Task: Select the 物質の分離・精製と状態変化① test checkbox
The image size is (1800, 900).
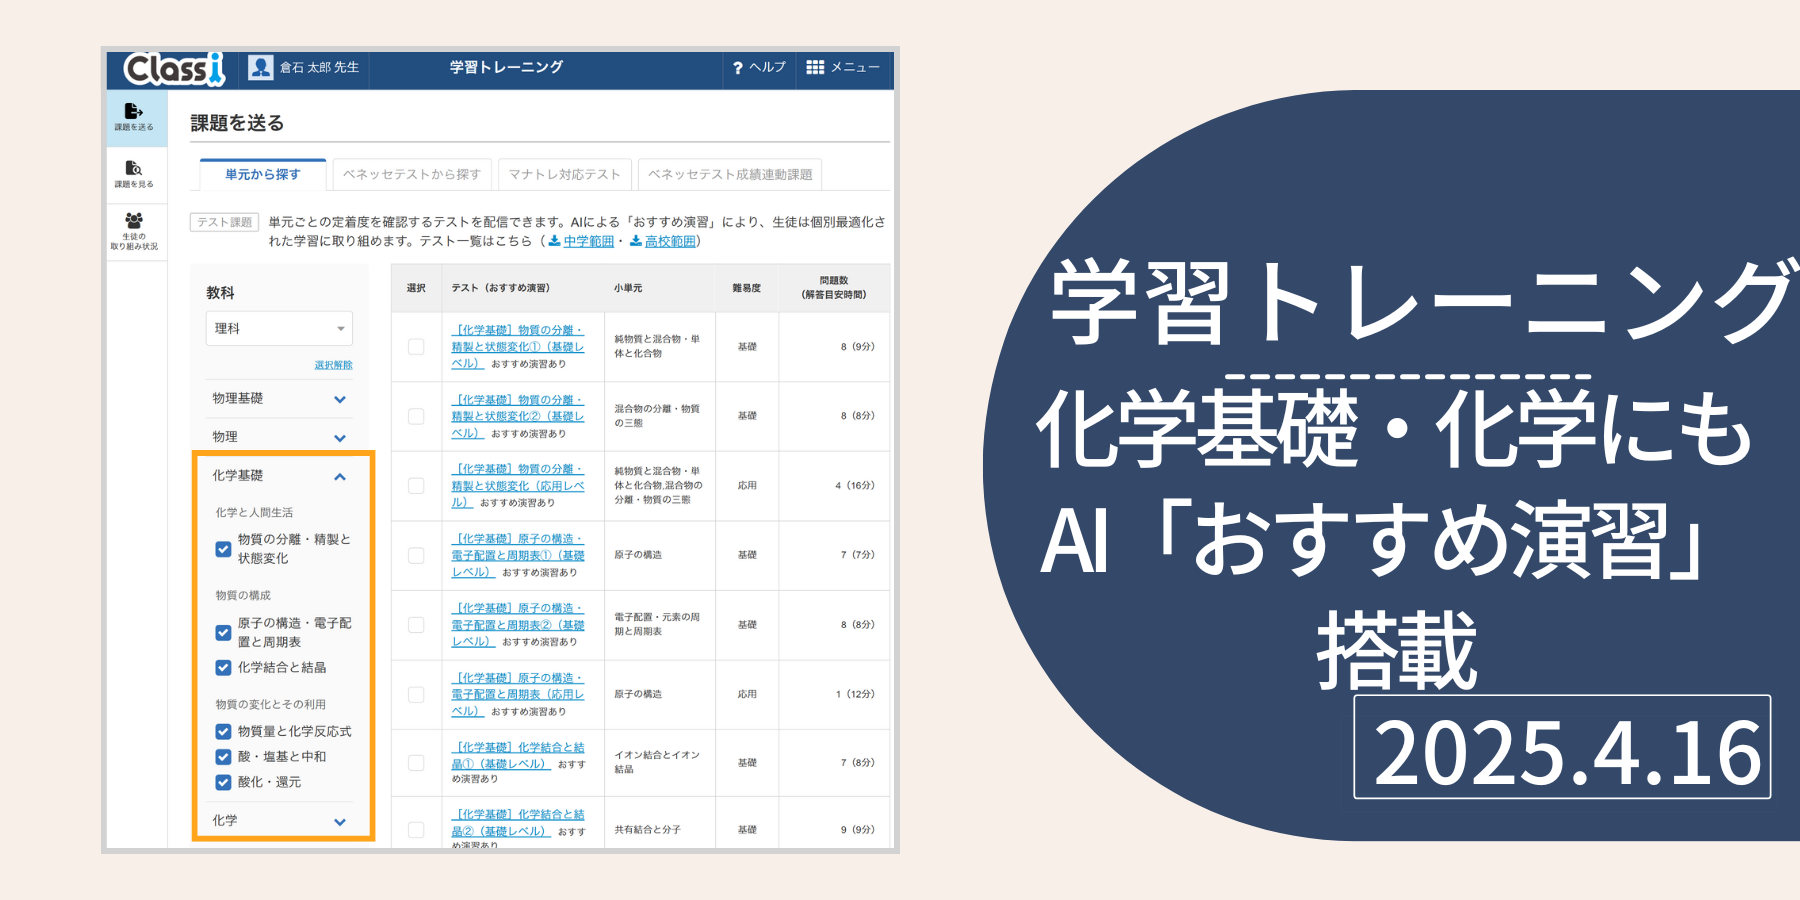Action: point(416,347)
